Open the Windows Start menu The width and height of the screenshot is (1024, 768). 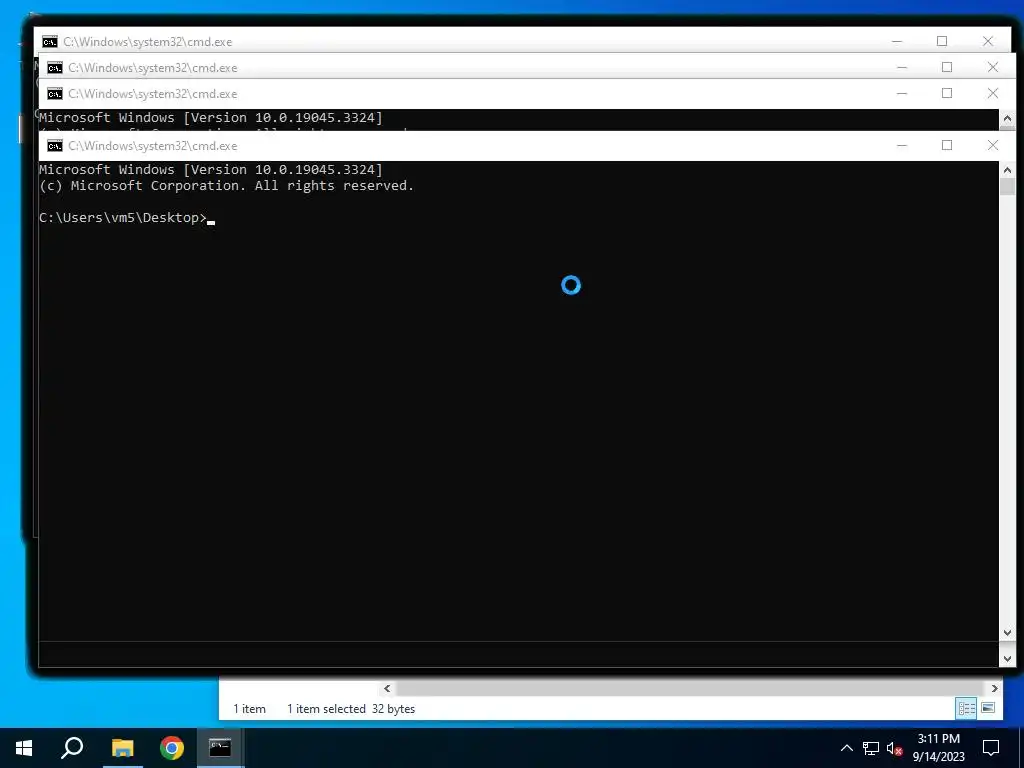pos(24,748)
